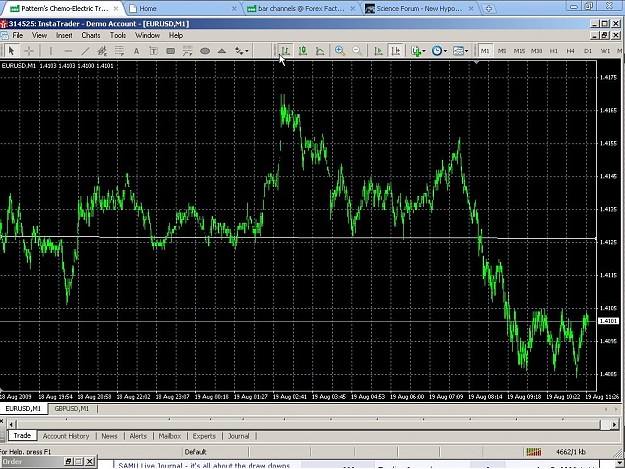
Task: Open the chart templates dropdown
Action: tap(461, 51)
